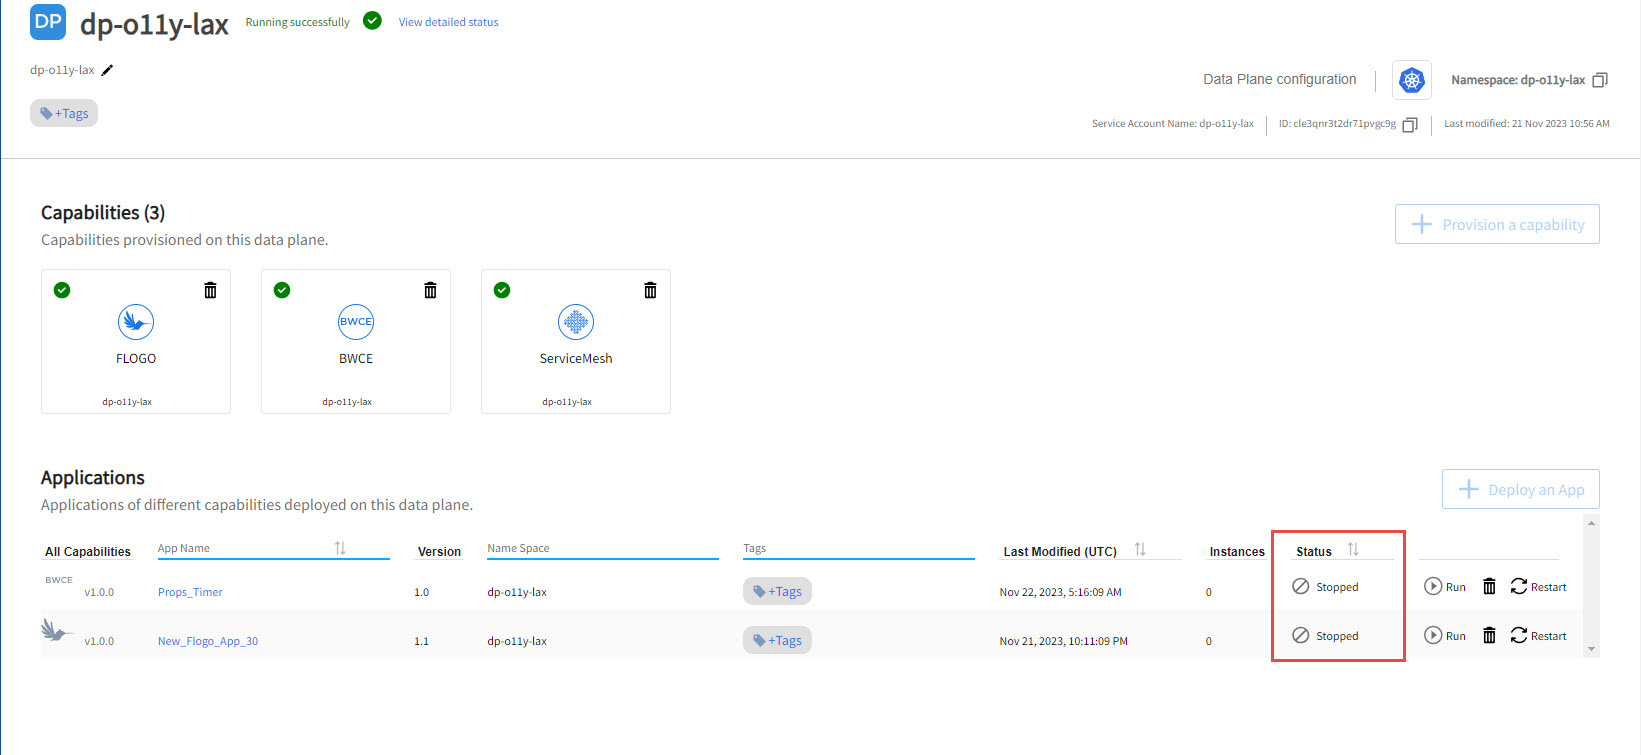Filter by the Tags field

pyautogui.click(x=859, y=548)
